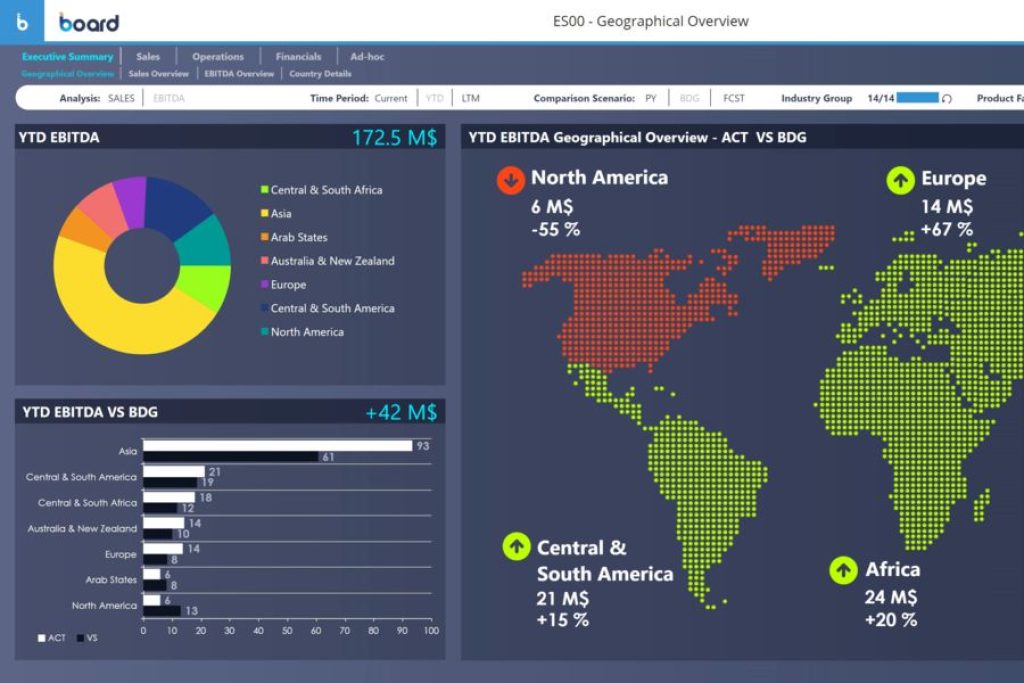The width and height of the screenshot is (1024, 683).
Task: Set Analysis to SALES
Action: tap(121, 99)
